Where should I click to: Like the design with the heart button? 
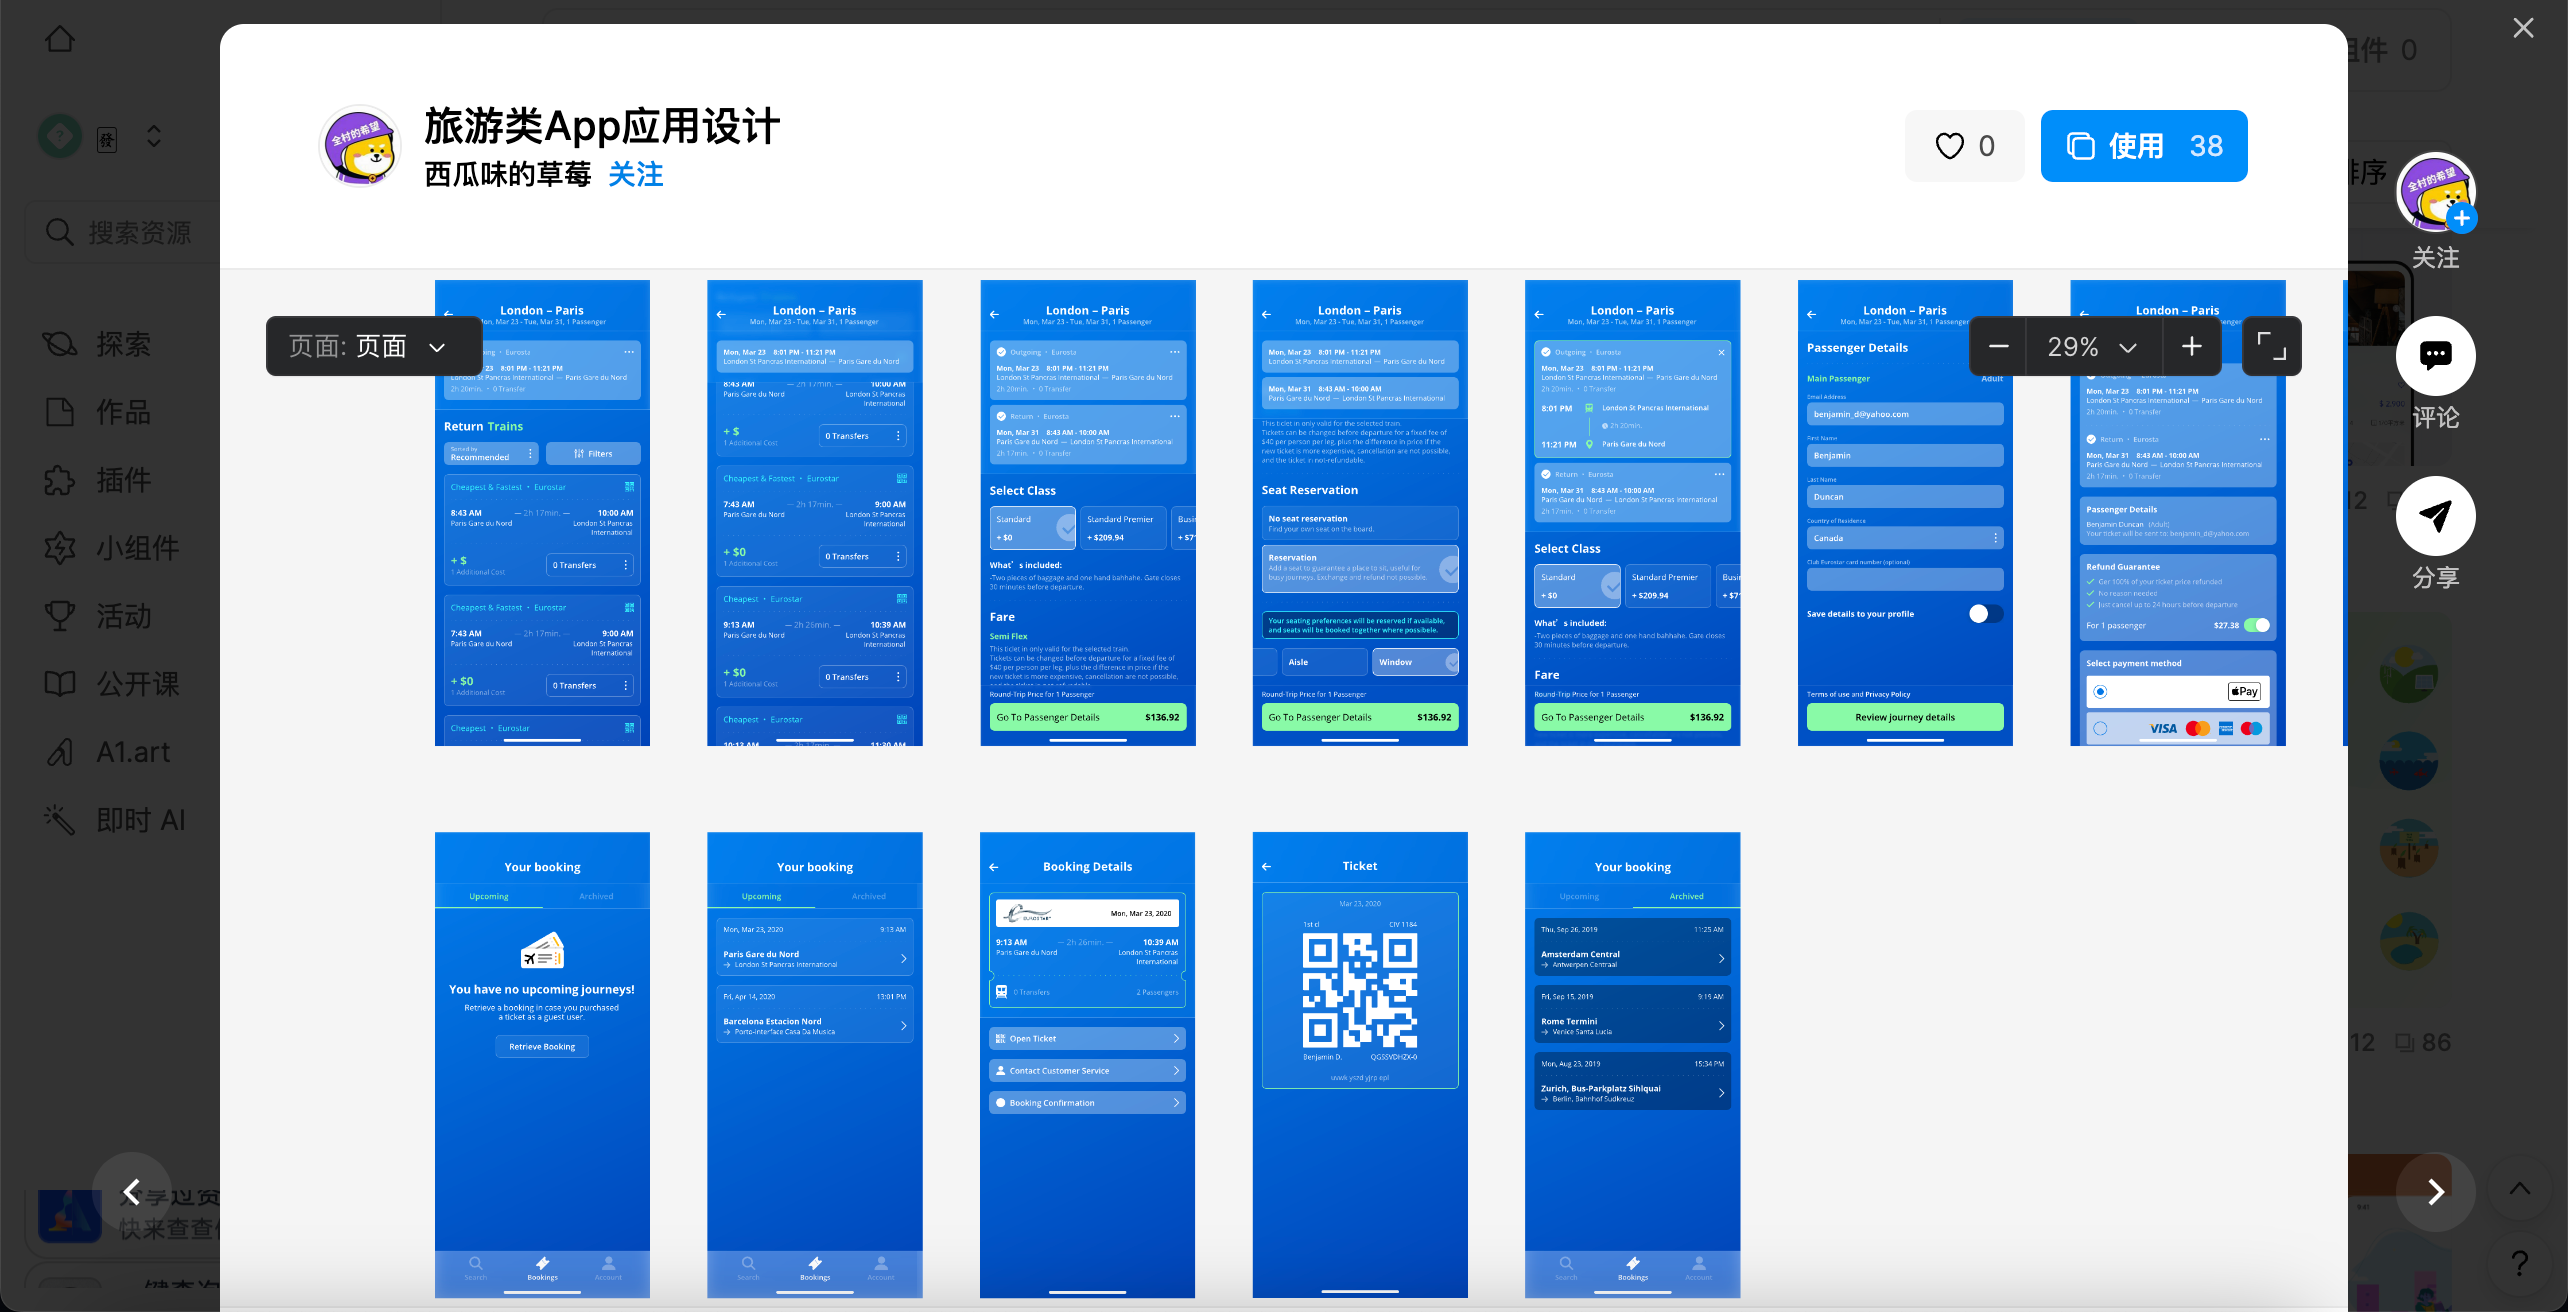pyautogui.click(x=1964, y=146)
